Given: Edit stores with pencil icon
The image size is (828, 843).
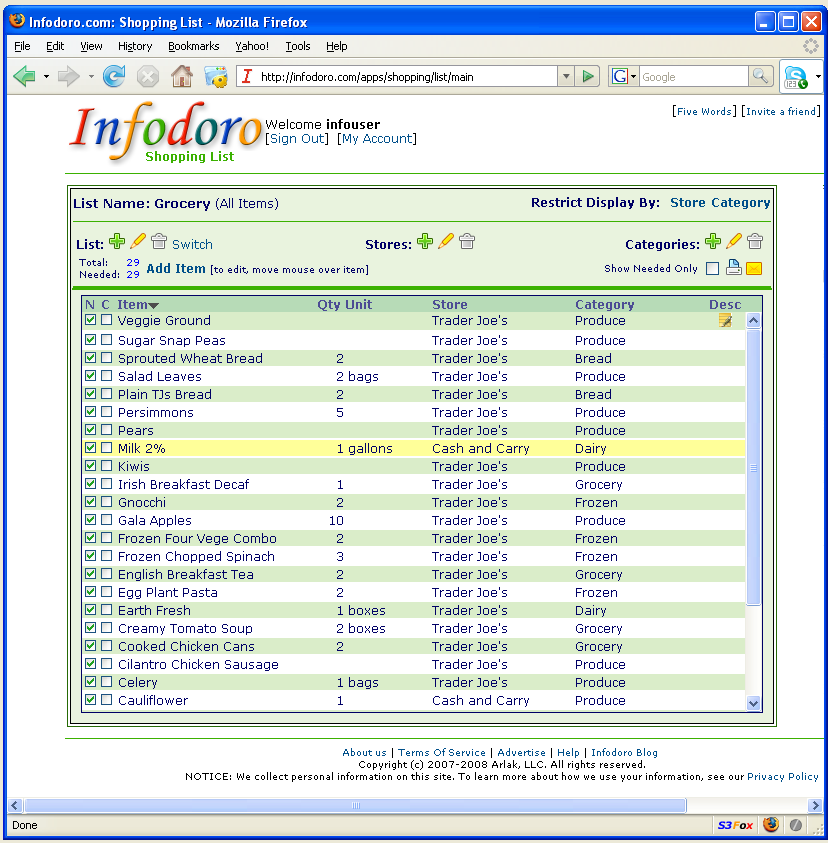Looking at the screenshot, I should [446, 241].
